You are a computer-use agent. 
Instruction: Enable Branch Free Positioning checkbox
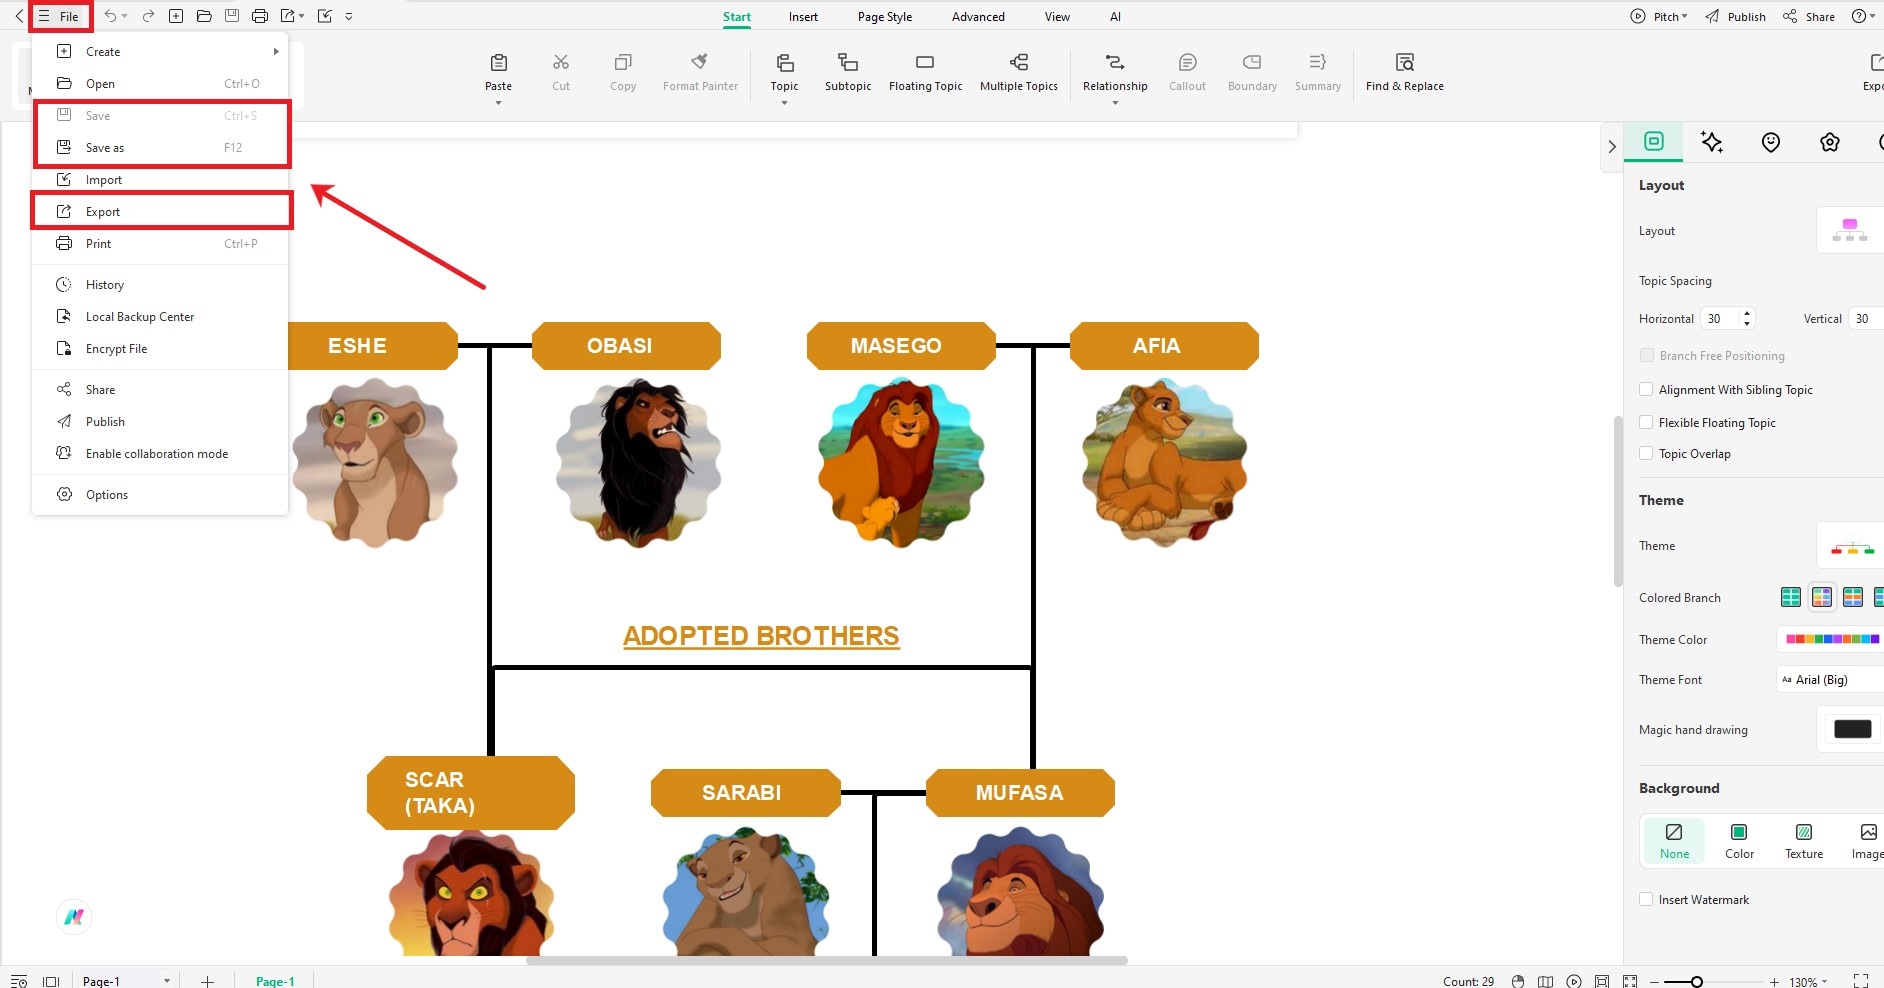point(1646,355)
